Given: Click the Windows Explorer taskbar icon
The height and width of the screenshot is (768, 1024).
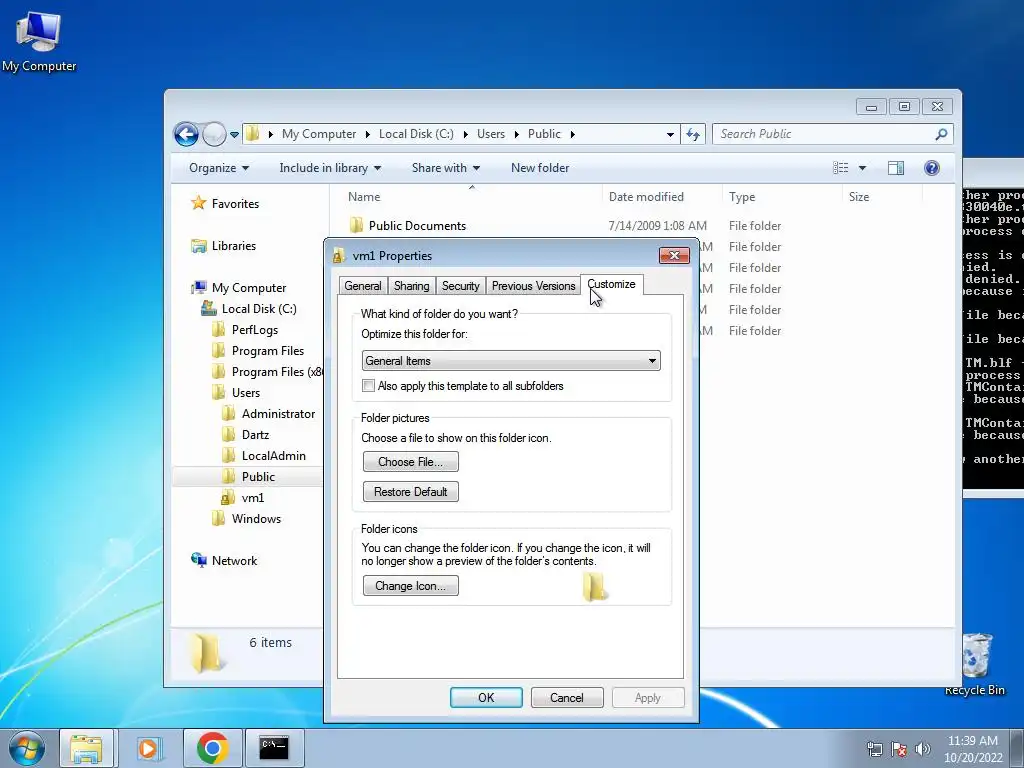Looking at the screenshot, I should [x=86, y=748].
